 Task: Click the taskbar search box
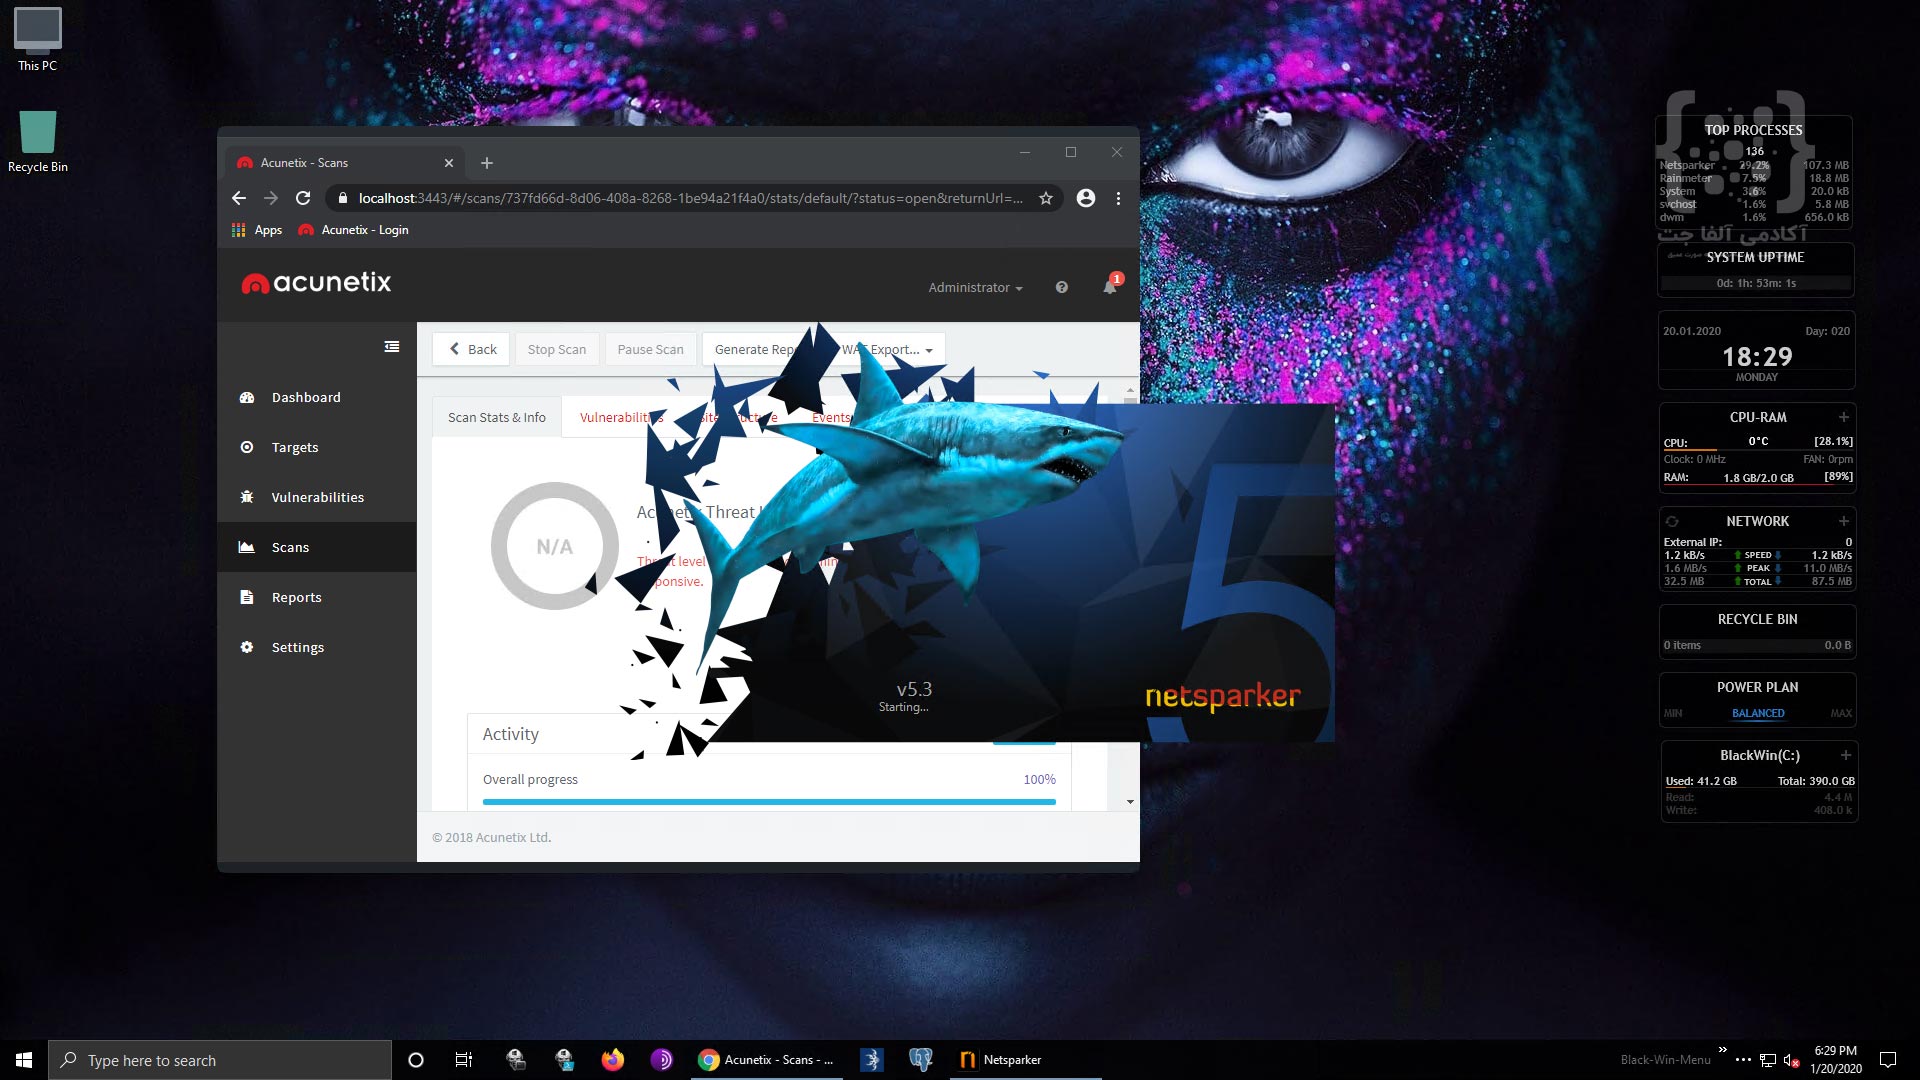click(x=220, y=1060)
